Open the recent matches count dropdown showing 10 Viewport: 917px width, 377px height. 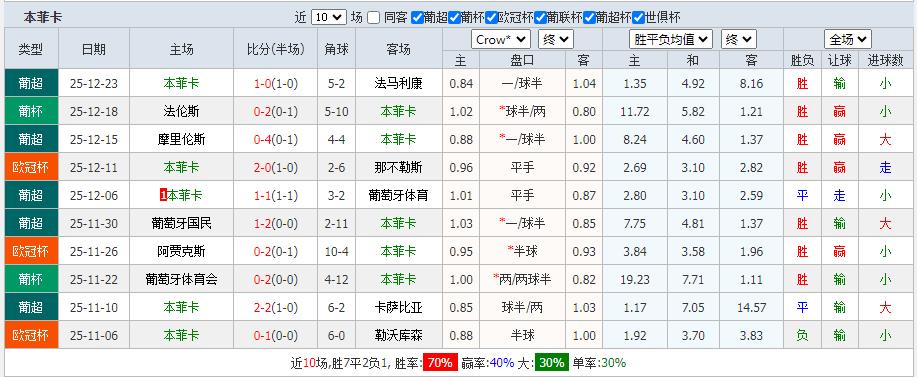(x=329, y=18)
